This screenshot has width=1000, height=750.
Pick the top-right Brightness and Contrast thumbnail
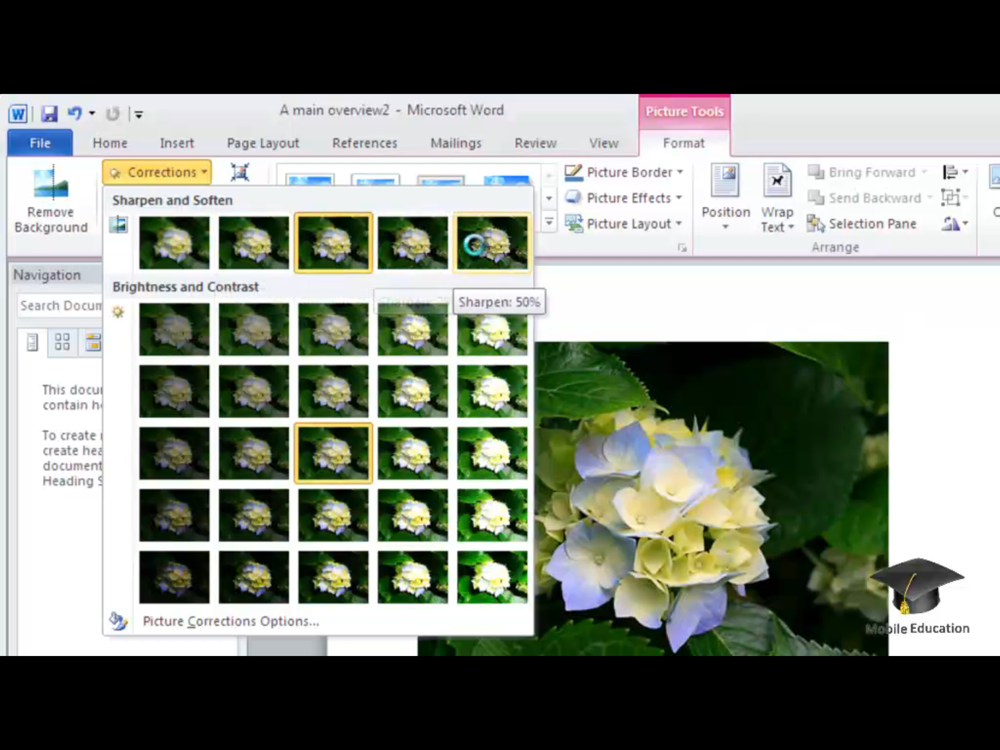pos(492,334)
